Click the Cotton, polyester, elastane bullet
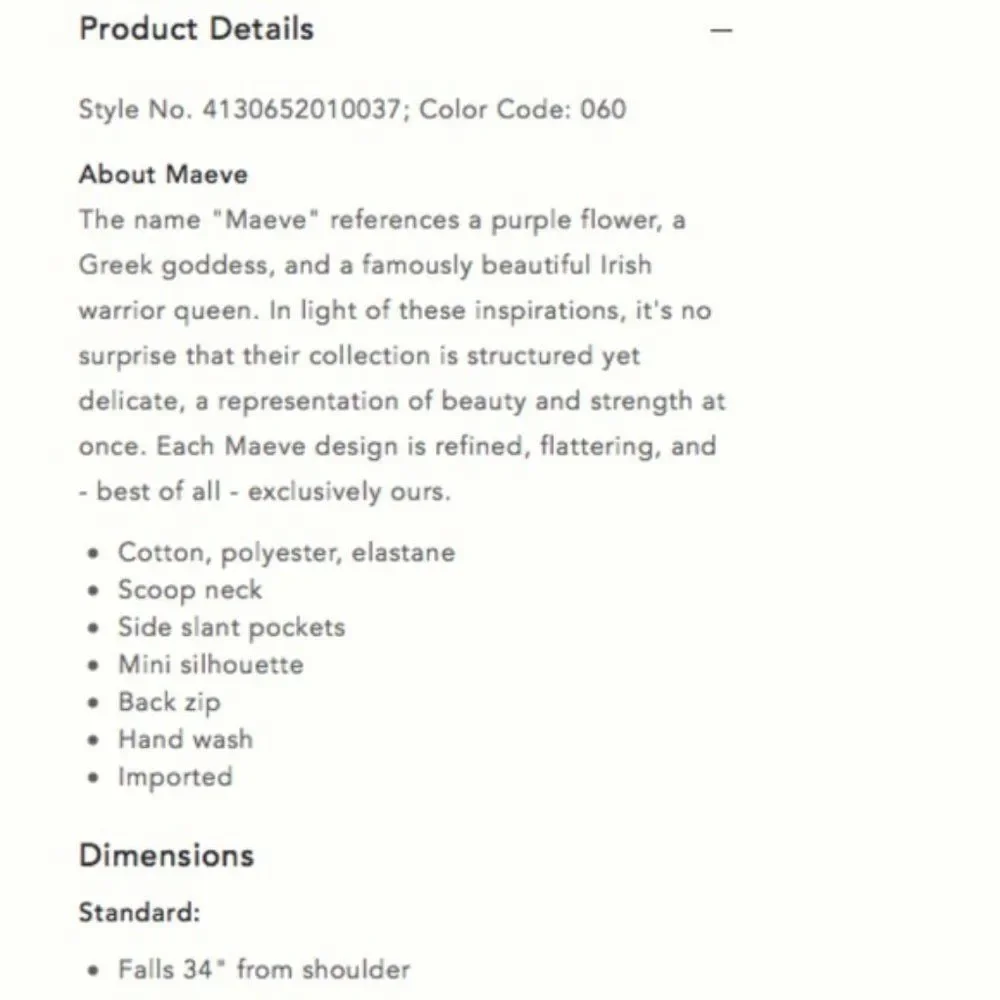This screenshot has width=1000, height=1000. pos(286,553)
